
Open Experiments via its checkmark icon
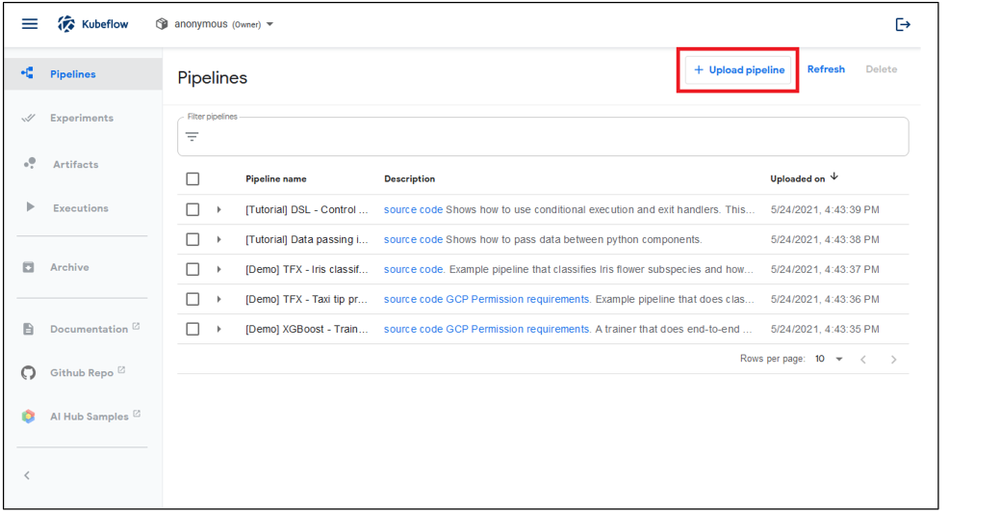(29, 118)
